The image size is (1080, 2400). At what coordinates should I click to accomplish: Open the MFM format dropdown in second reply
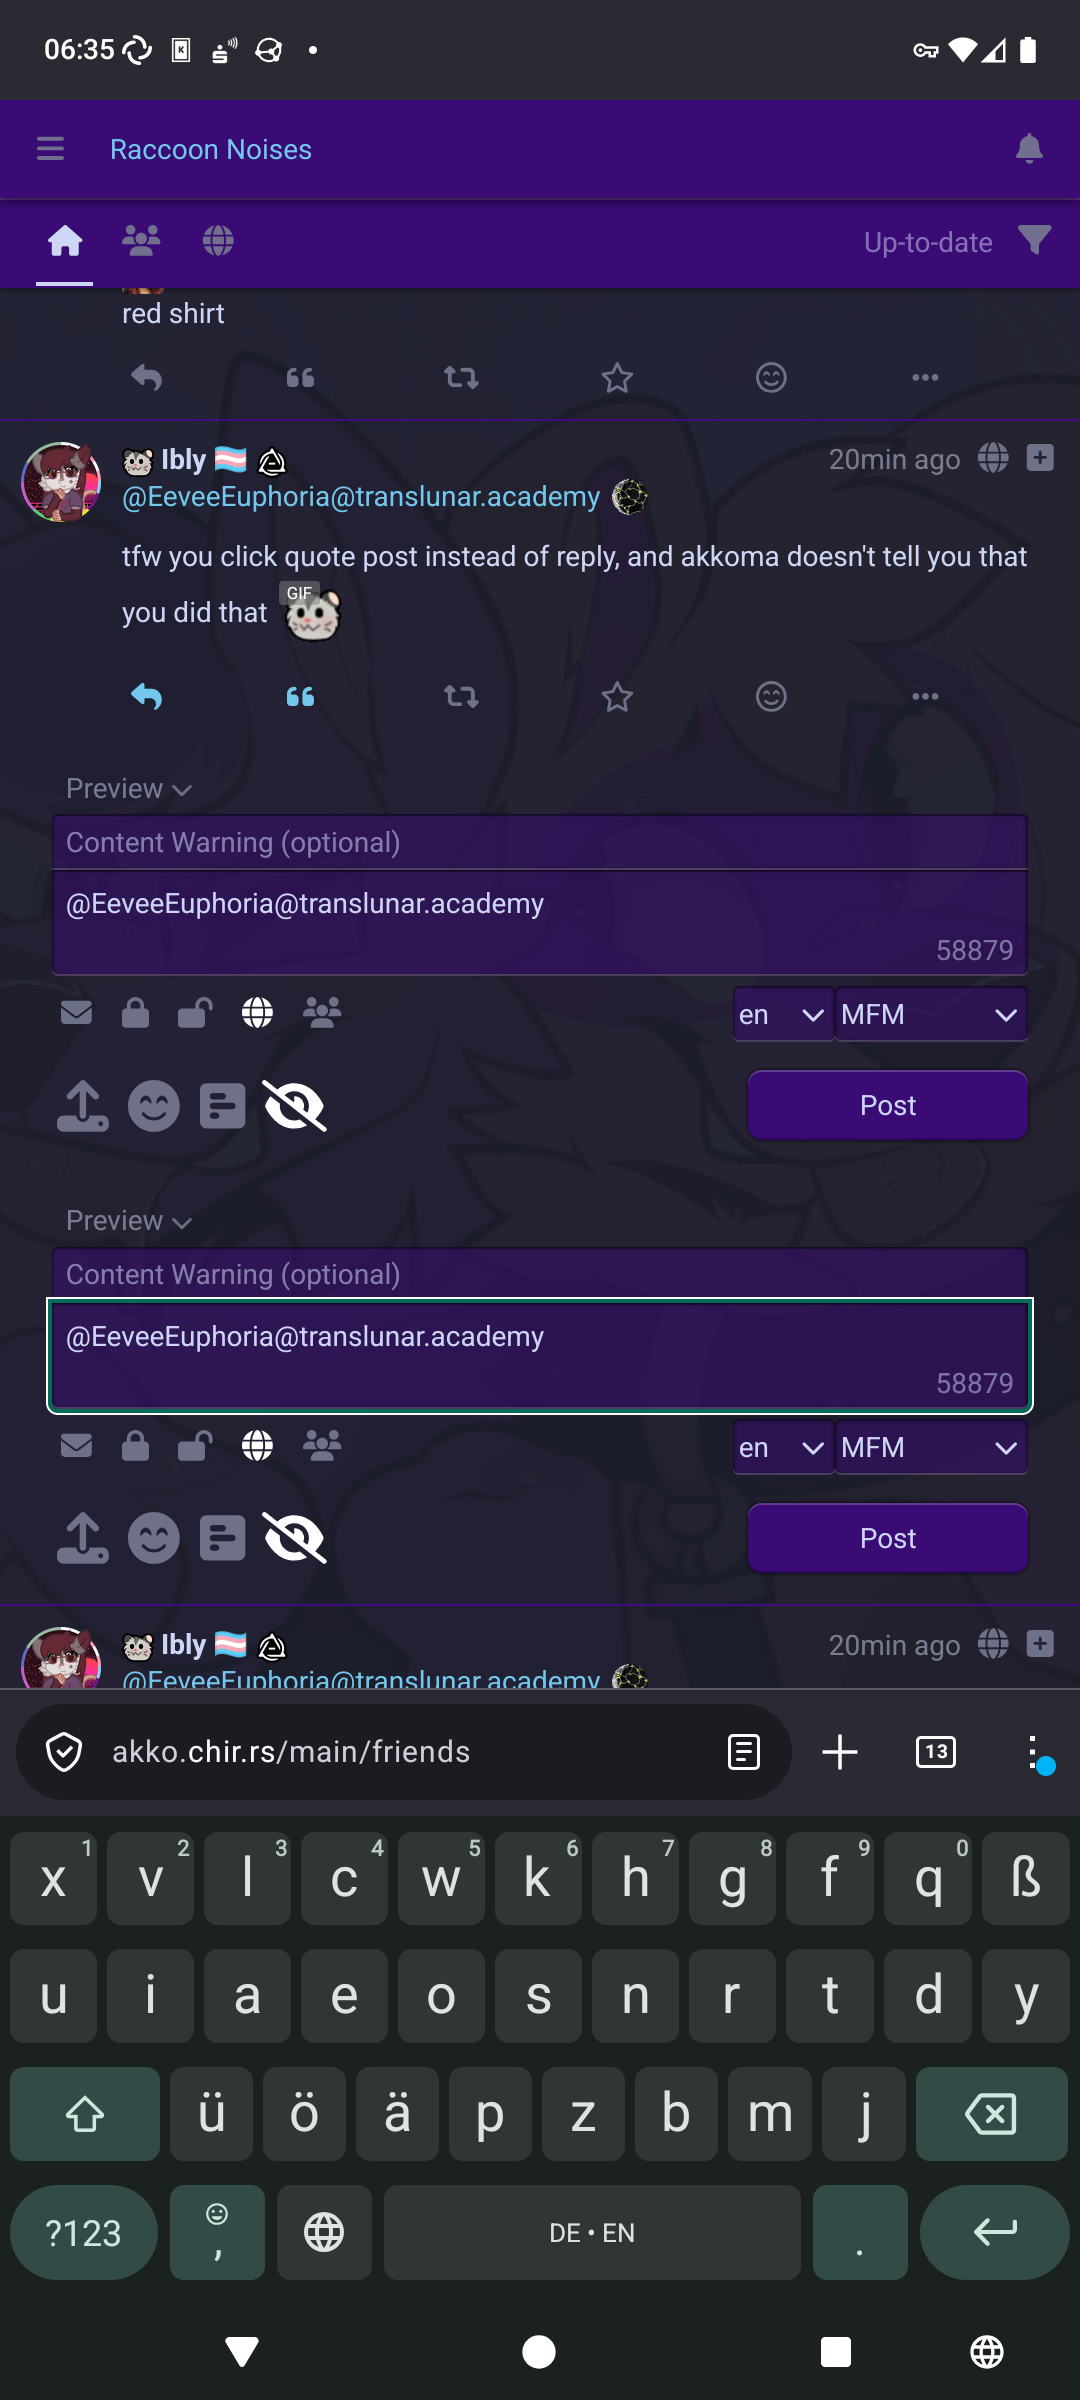(931, 1447)
